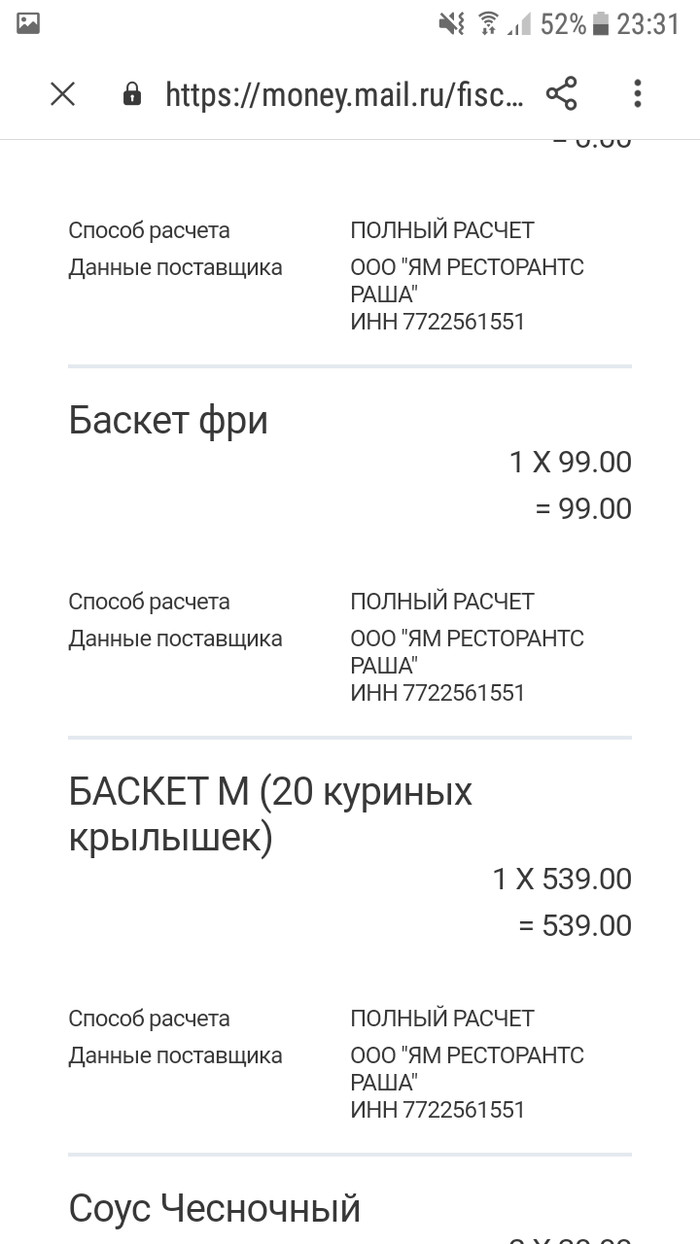This screenshot has width=700, height=1244.
Task: Tap the "1 X 539.00" quantity line
Action: point(562,879)
